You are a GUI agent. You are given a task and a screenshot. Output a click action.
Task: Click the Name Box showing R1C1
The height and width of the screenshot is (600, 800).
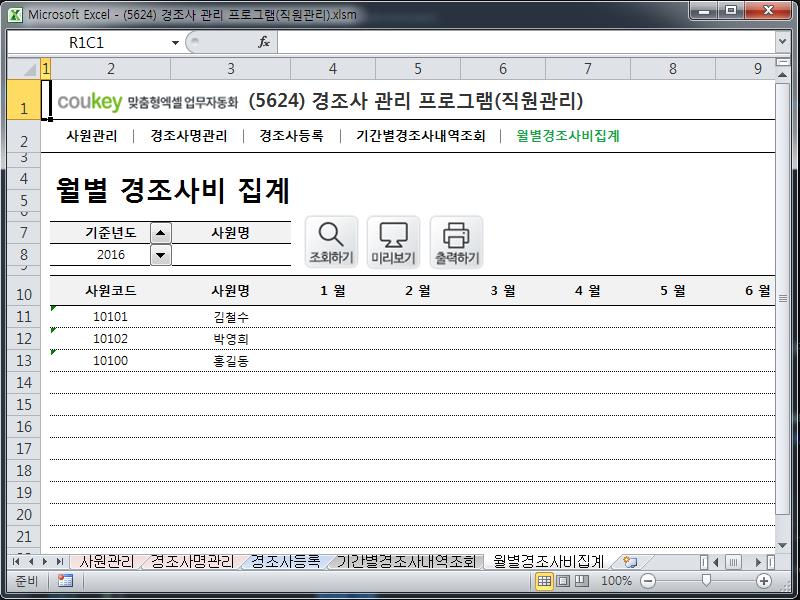[x=87, y=43]
